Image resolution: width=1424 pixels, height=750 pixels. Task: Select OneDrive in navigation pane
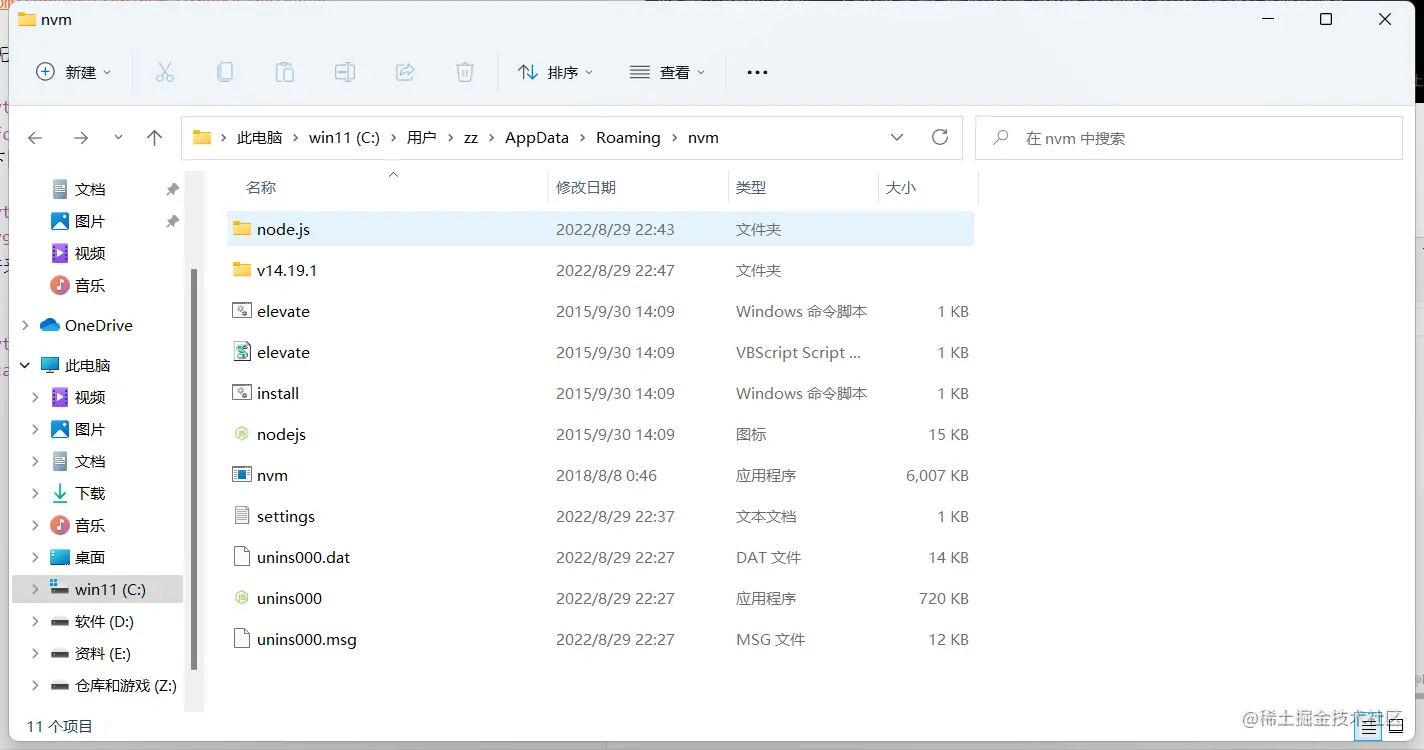(99, 325)
